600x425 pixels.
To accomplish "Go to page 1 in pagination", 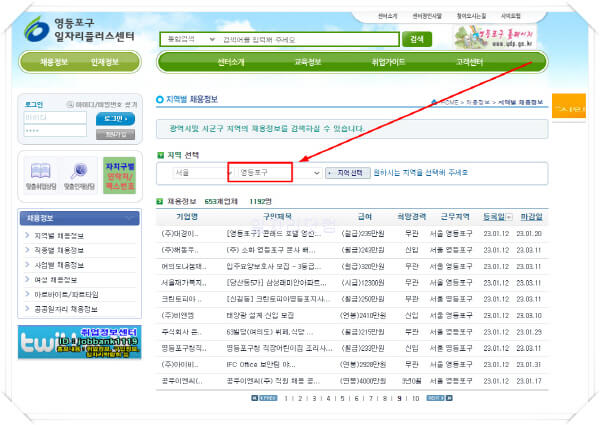I will (286, 399).
